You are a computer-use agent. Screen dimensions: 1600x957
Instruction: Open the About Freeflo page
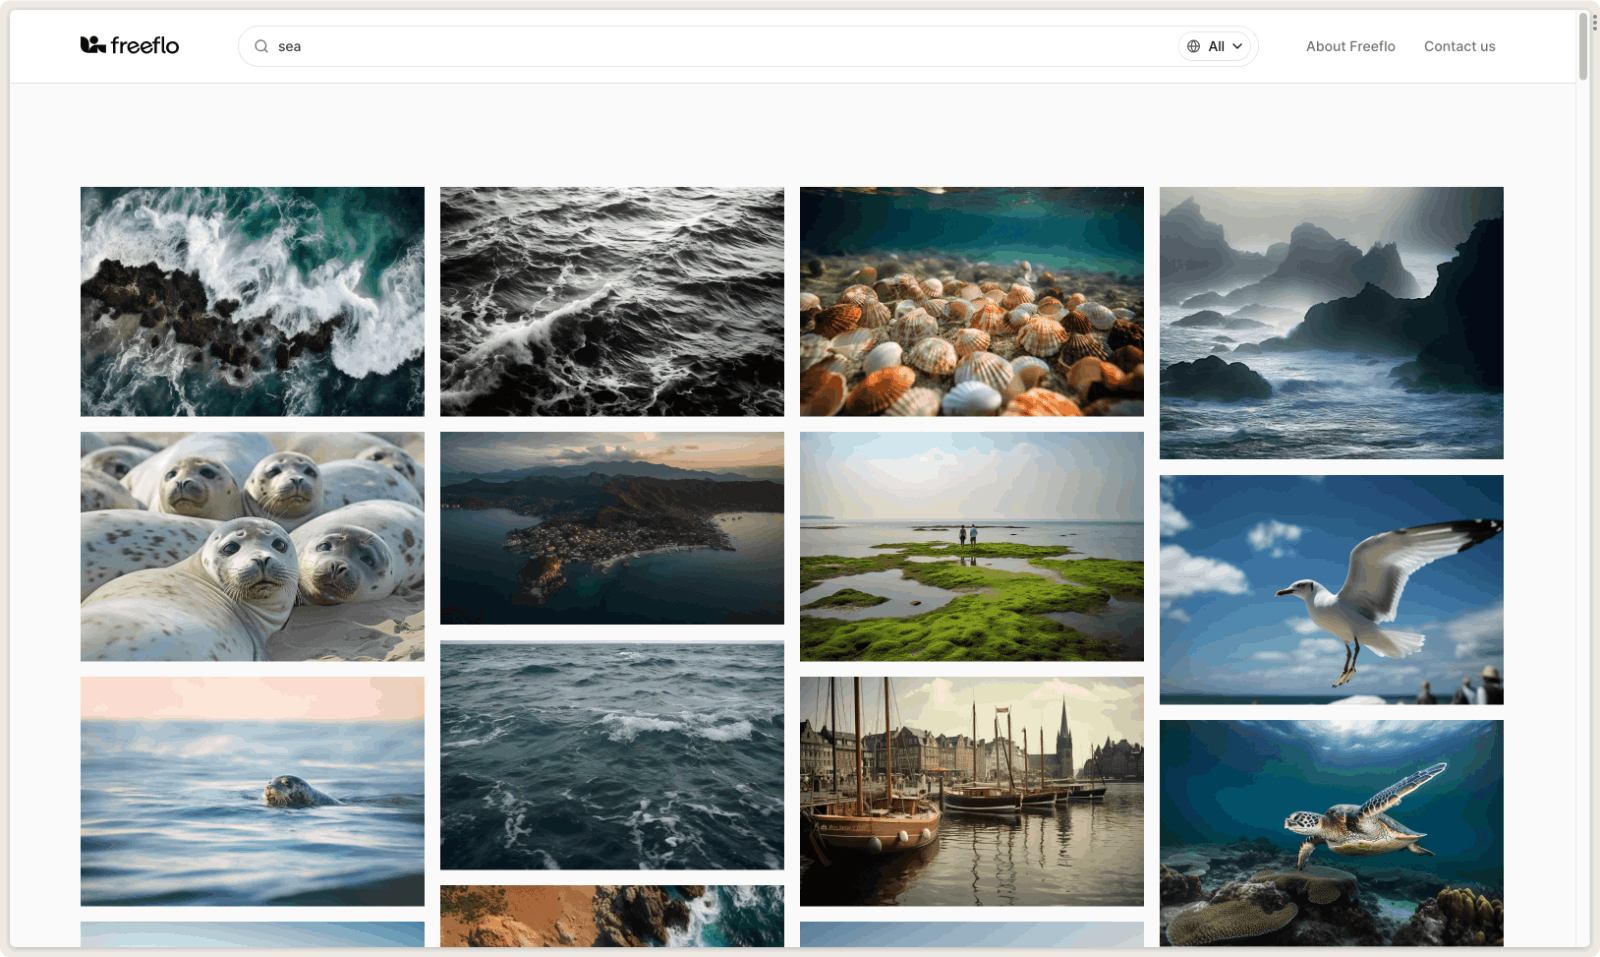pos(1350,46)
